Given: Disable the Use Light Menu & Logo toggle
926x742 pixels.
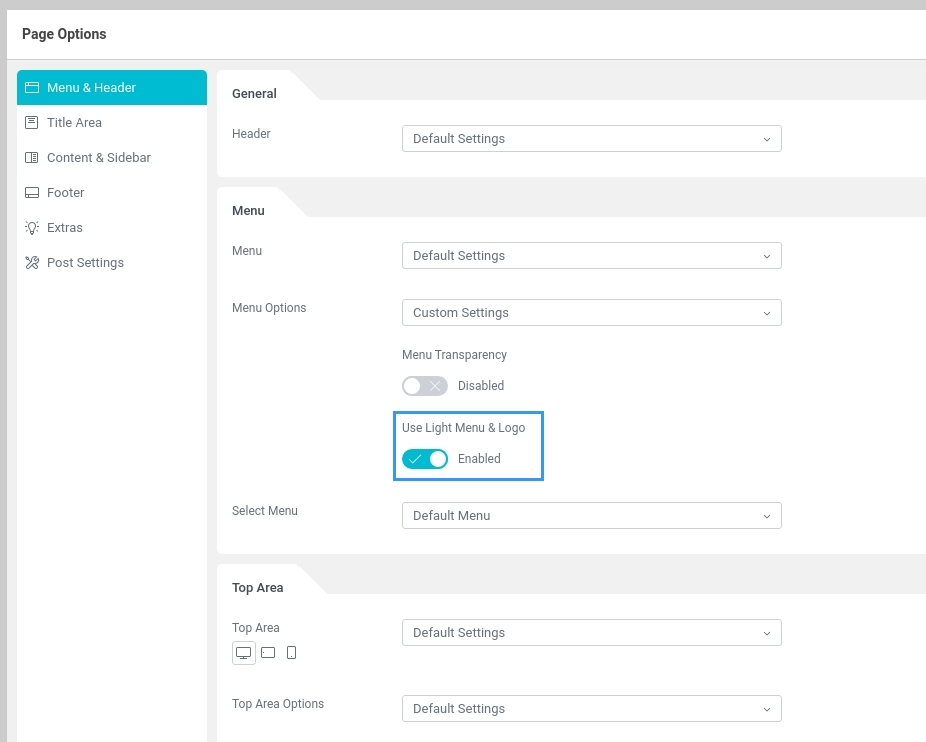Looking at the screenshot, I should point(424,459).
